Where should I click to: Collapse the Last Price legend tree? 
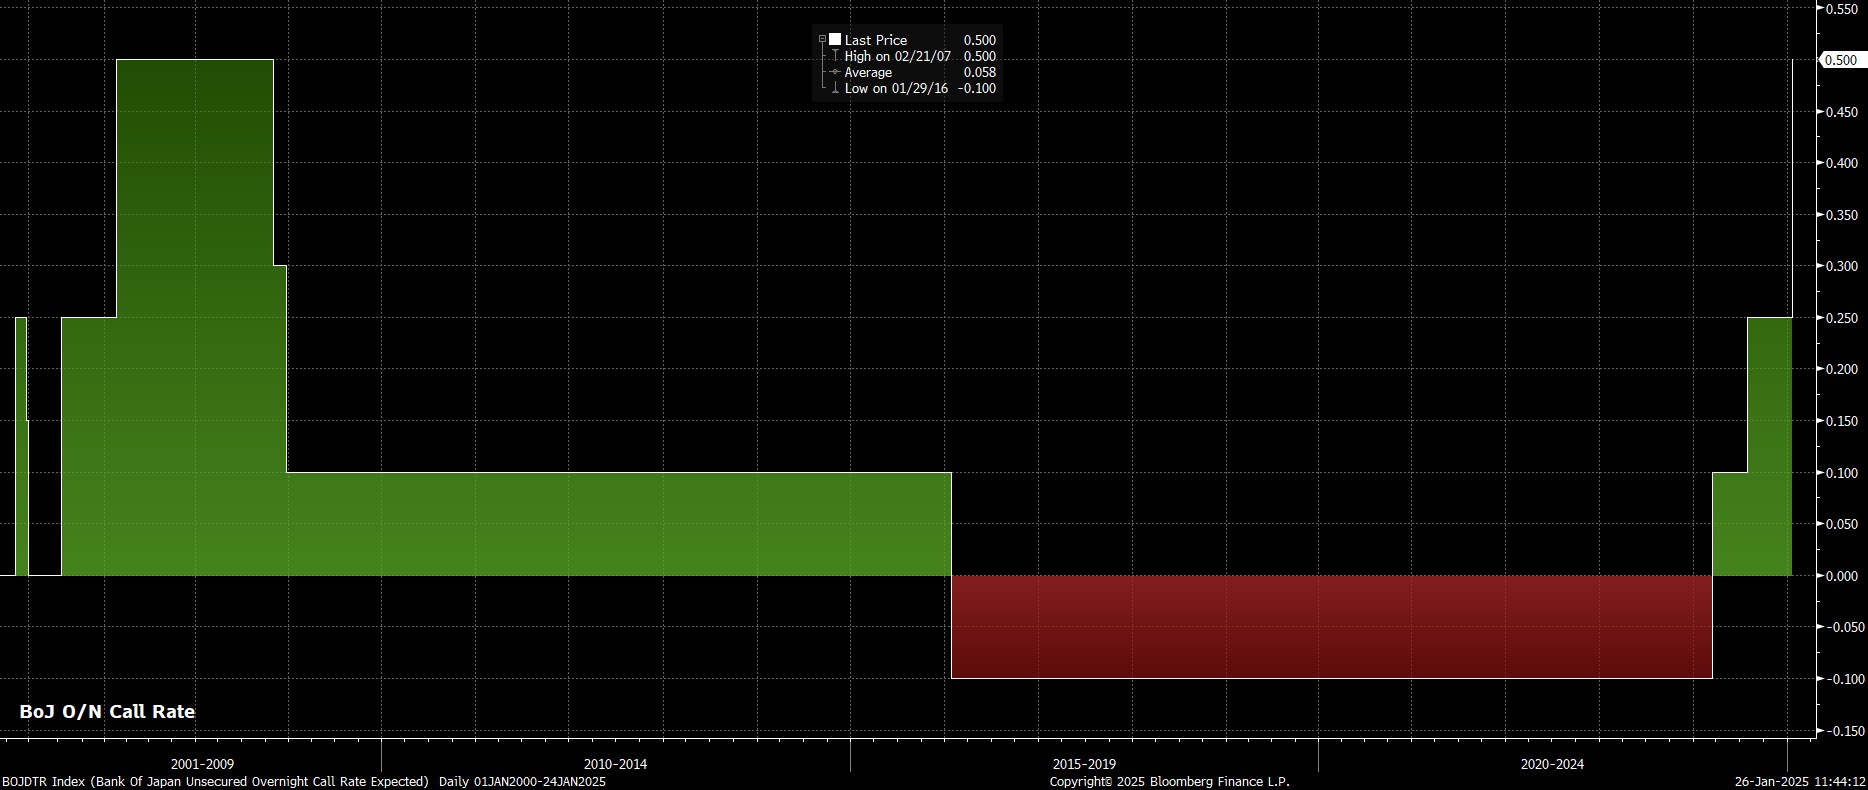822,40
